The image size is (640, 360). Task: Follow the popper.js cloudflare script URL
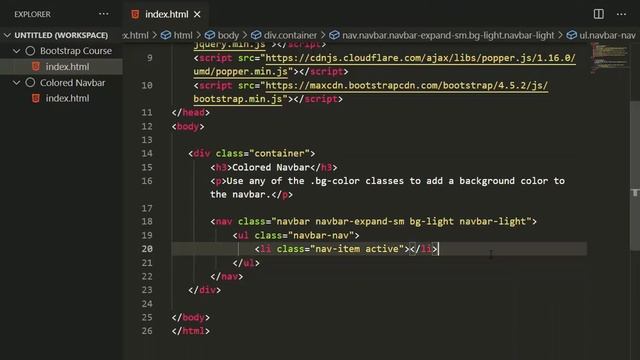pyautogui.click(x=420, y=58)
